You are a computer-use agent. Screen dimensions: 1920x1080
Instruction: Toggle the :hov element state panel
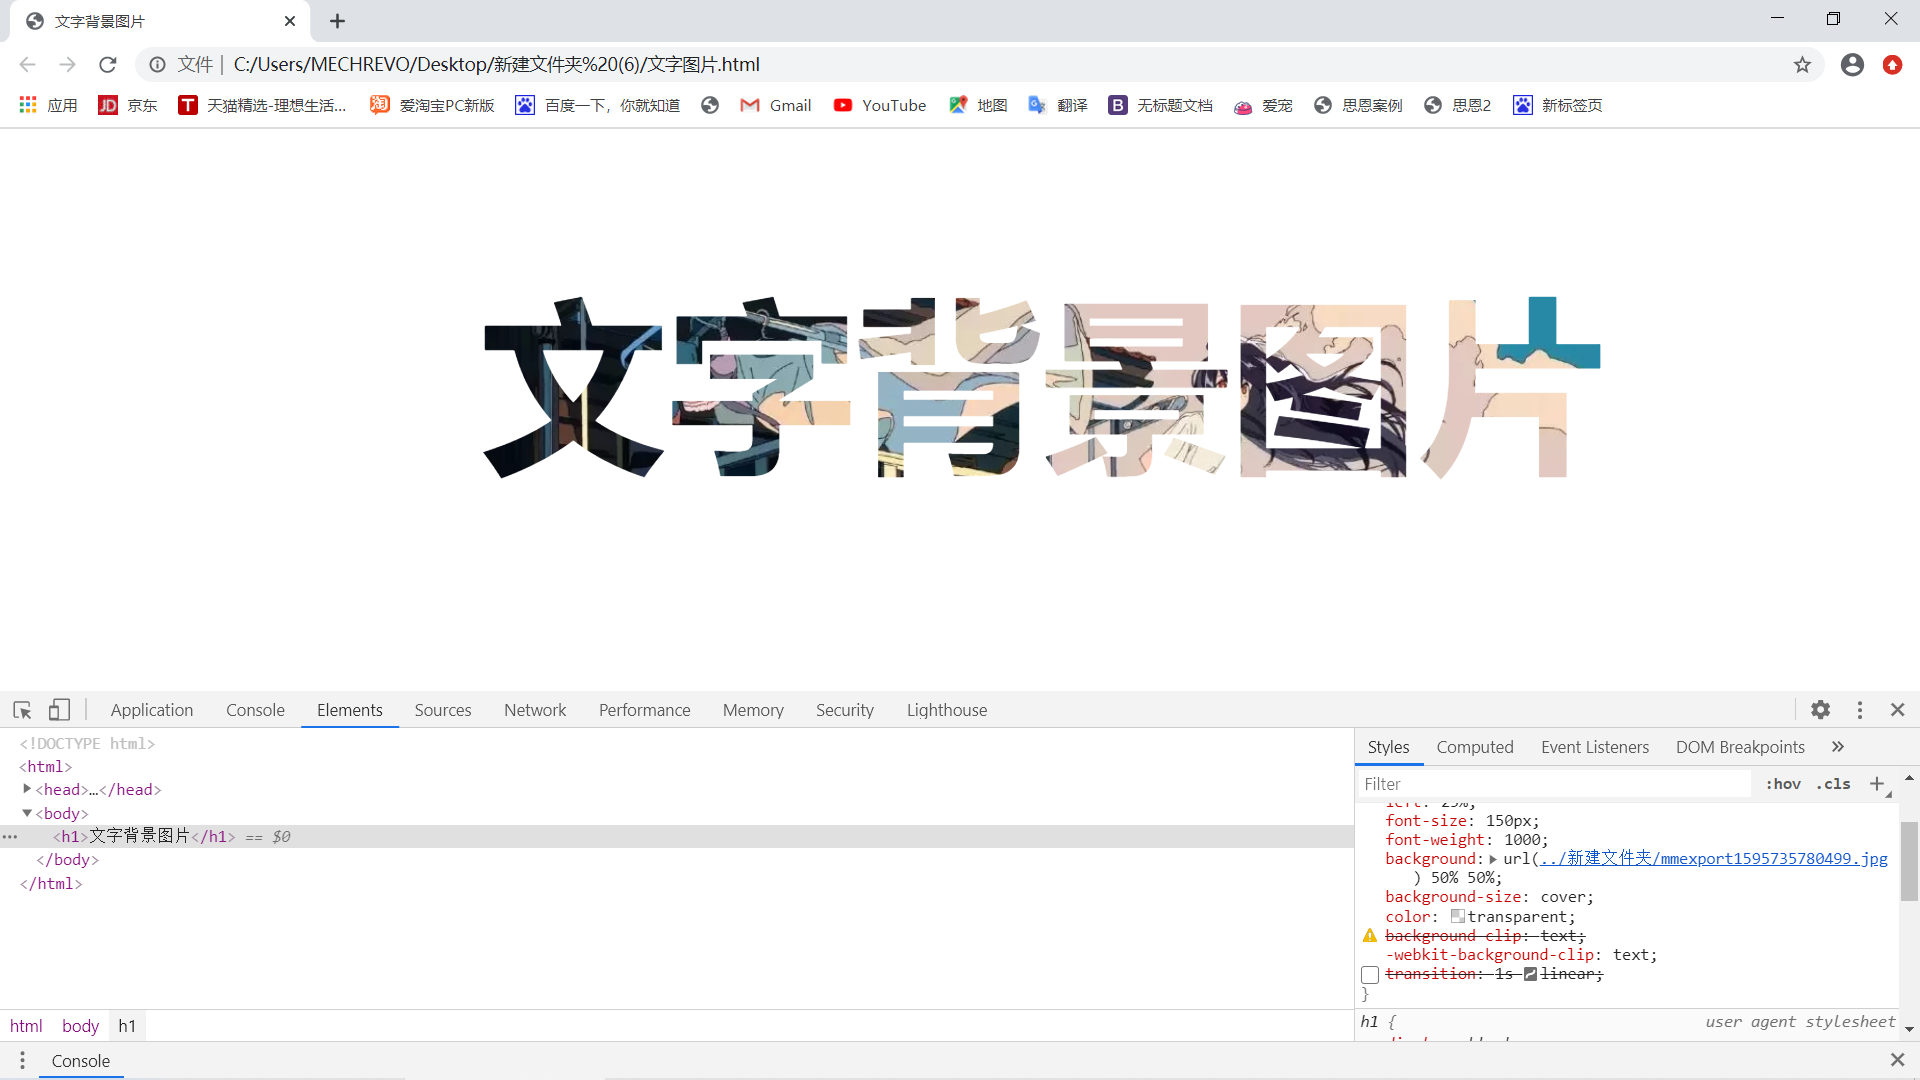[x=1783, y=784]
